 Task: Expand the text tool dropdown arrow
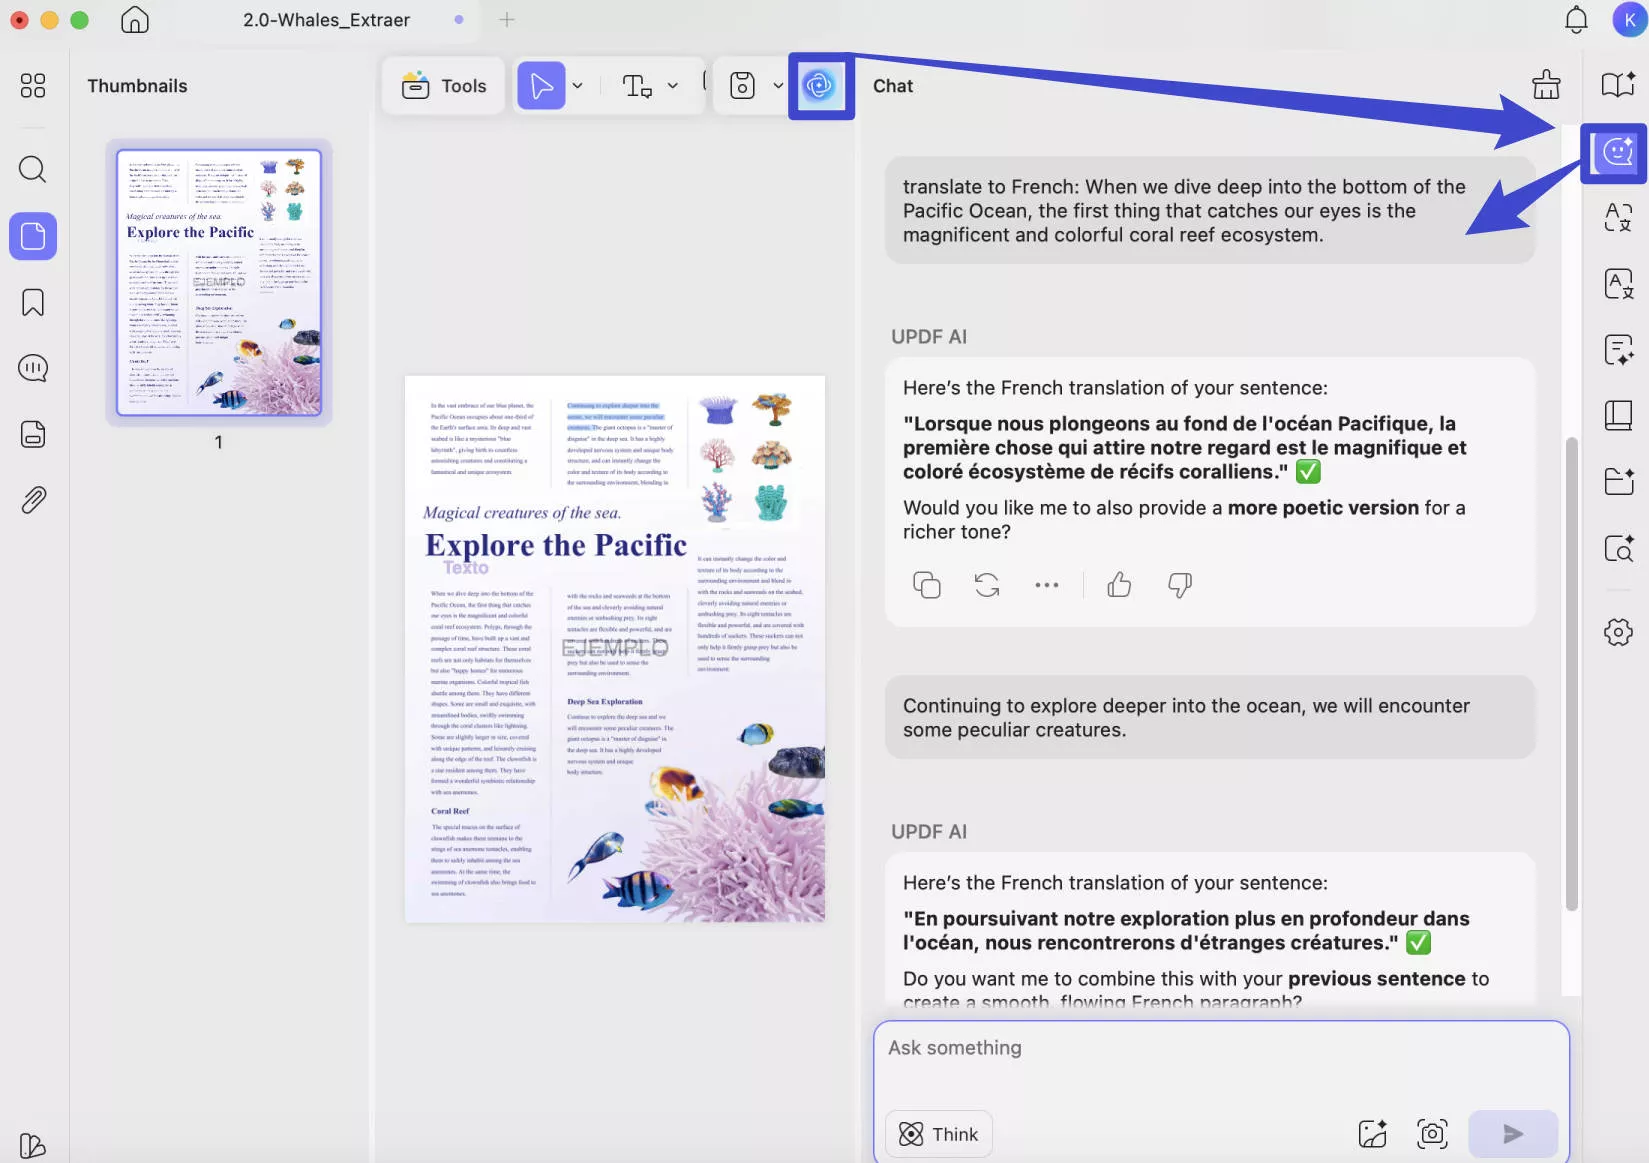[x=673, y=86]
